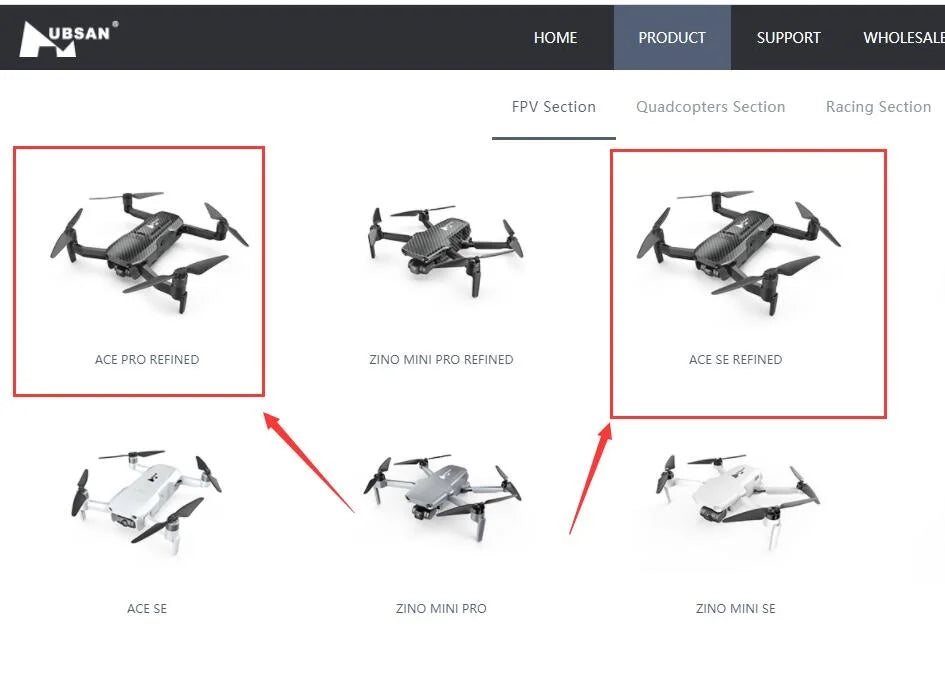This screenshot has width=945, height=693.
Task: Open the ACE SE REFINED drone image
Action: tap(739, 252)
